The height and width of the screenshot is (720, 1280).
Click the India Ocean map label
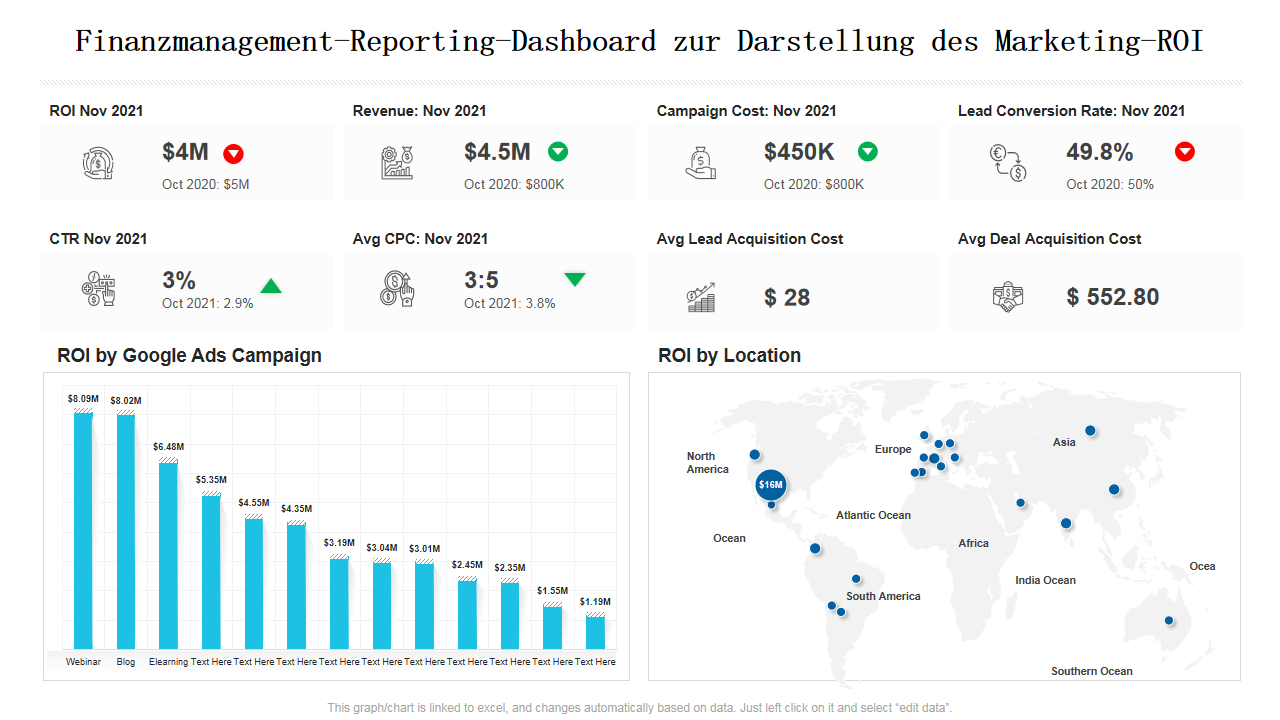tap(1046, 581)
